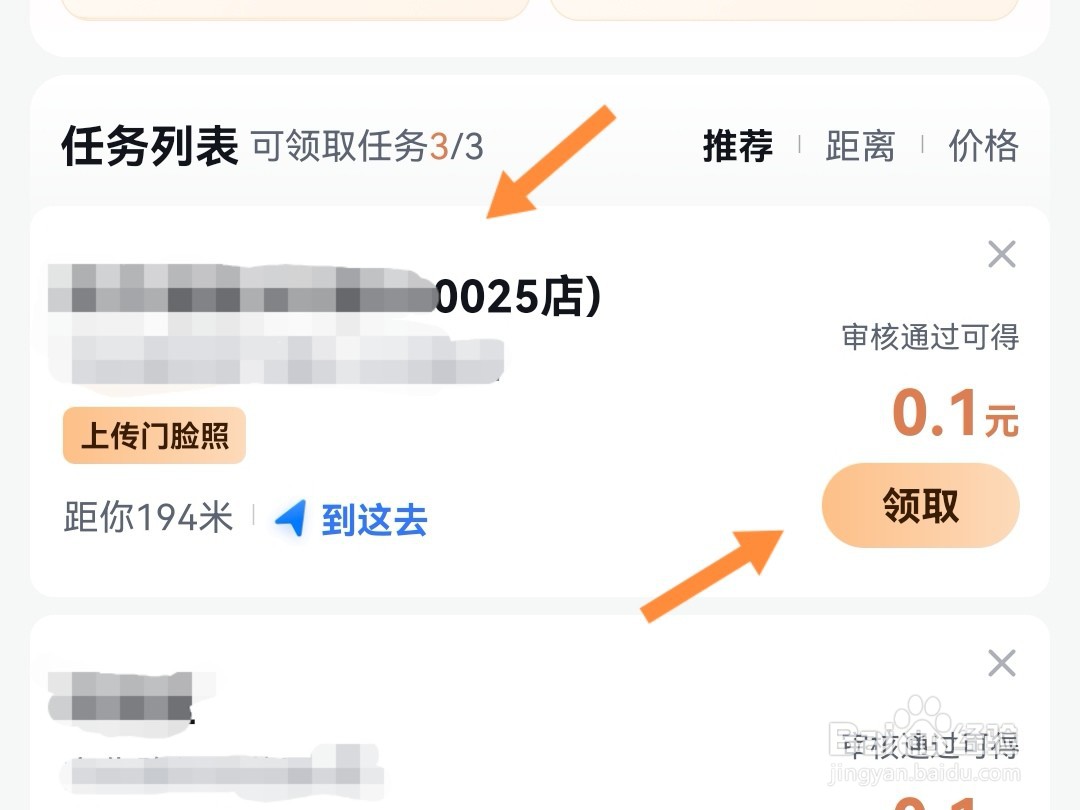Dismiss the first task card
Screen dimensions: 1080x810
tap(1001, 254)
